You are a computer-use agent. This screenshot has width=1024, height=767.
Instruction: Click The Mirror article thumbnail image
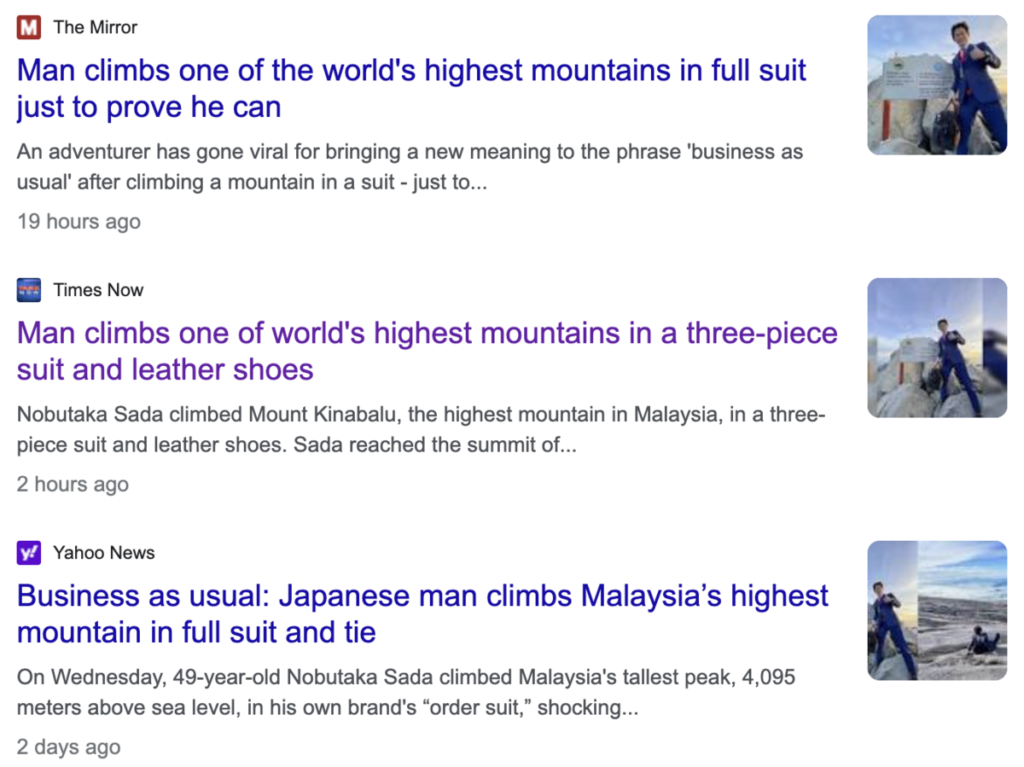click(x=936, y=85)
